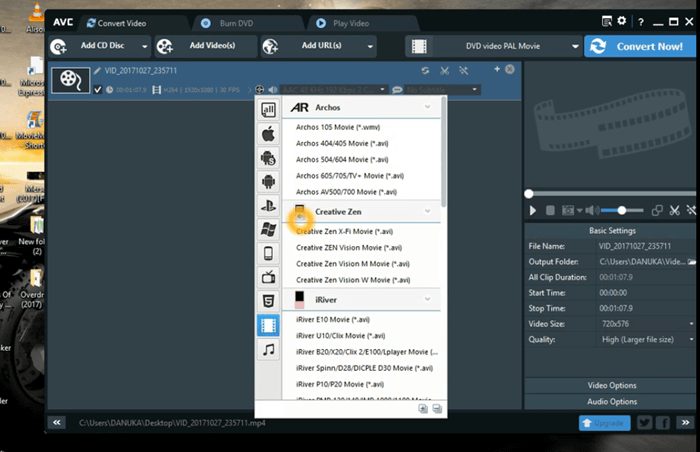Click the profile list scrollbar

click(443, 152)
